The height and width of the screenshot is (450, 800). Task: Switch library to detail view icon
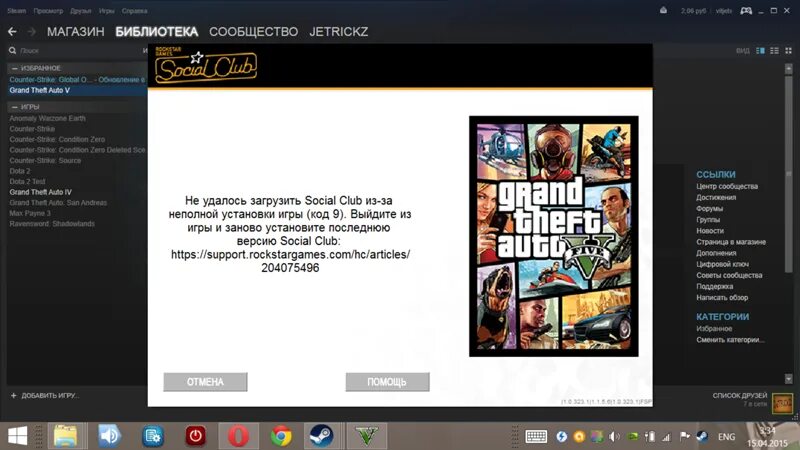tap(760, 51)
